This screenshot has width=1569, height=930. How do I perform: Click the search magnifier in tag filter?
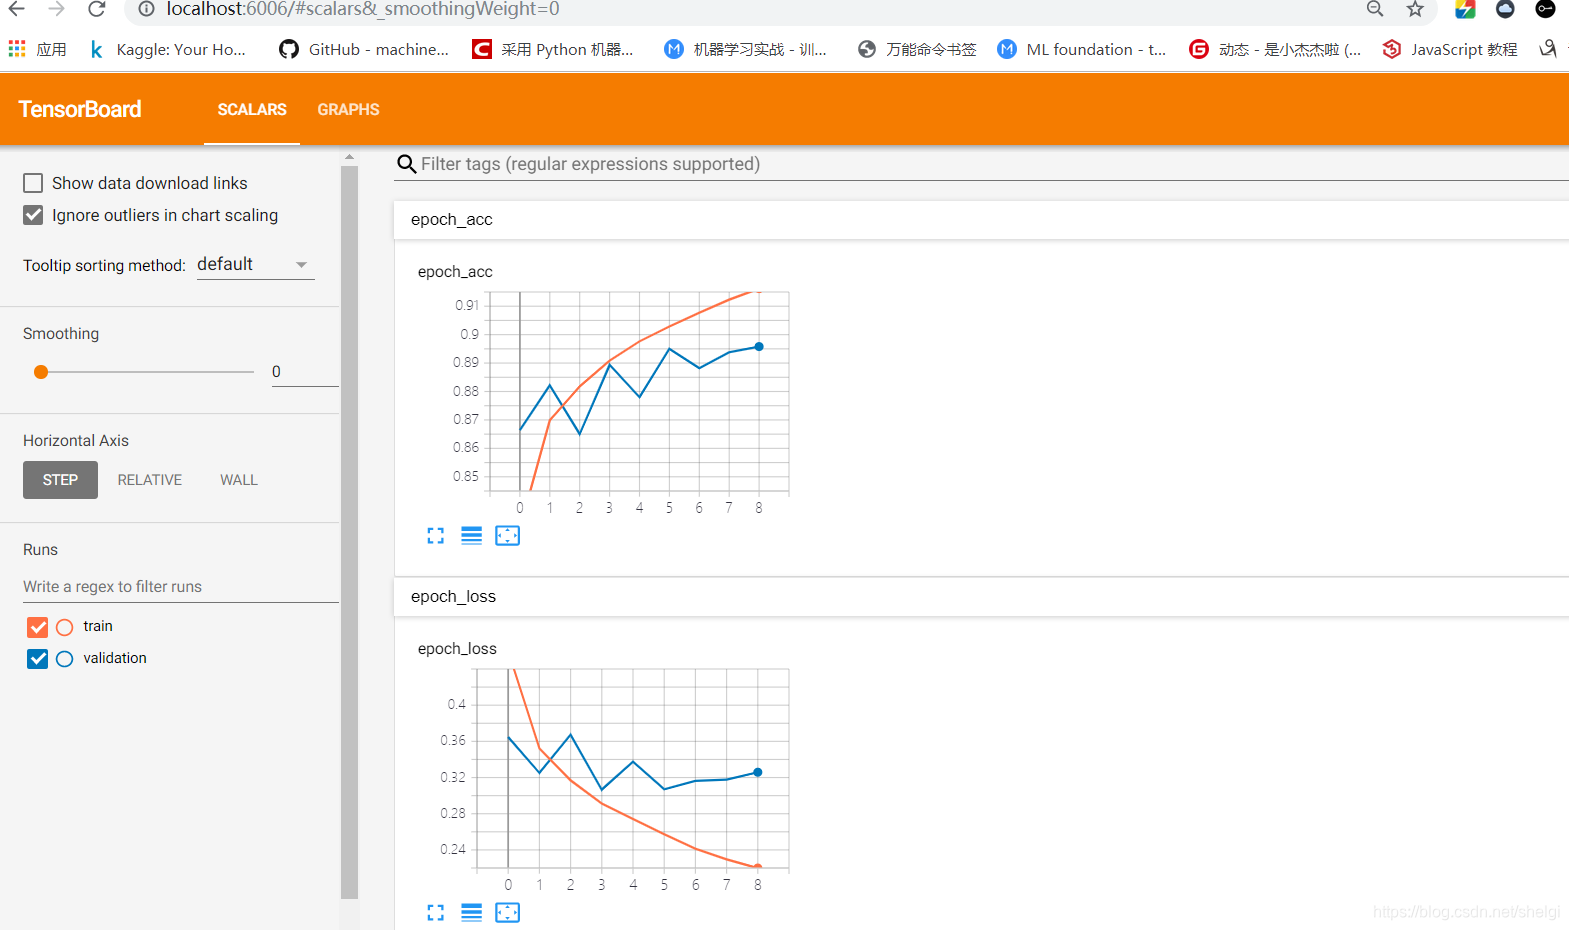[406, 164]
